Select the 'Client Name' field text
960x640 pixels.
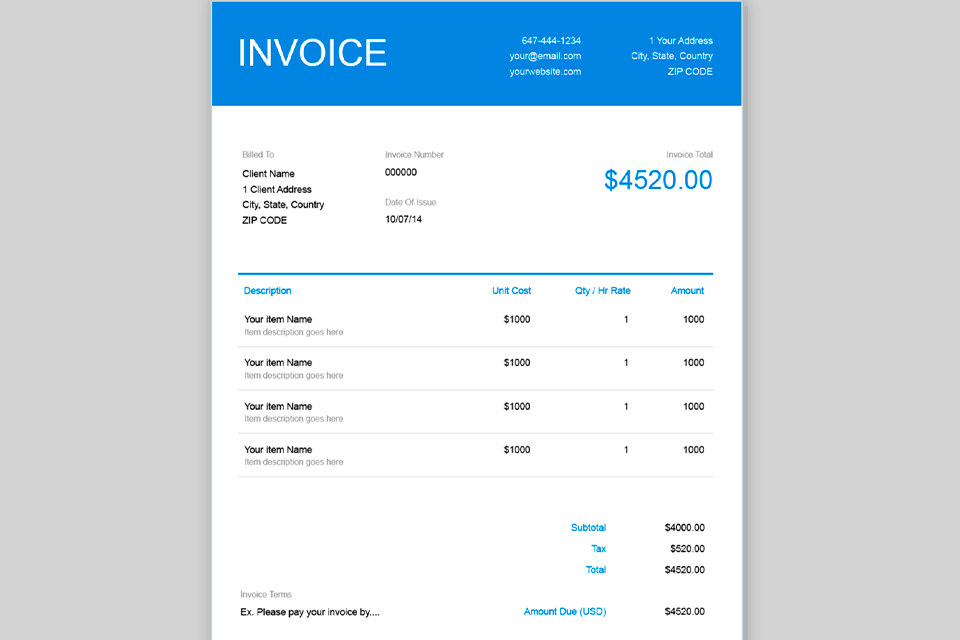(268, 174)
